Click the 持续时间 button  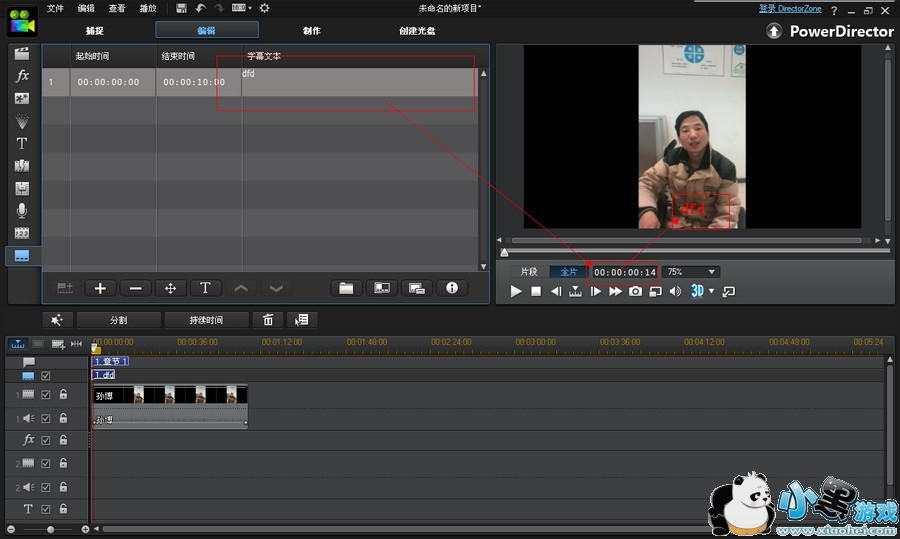206,320
